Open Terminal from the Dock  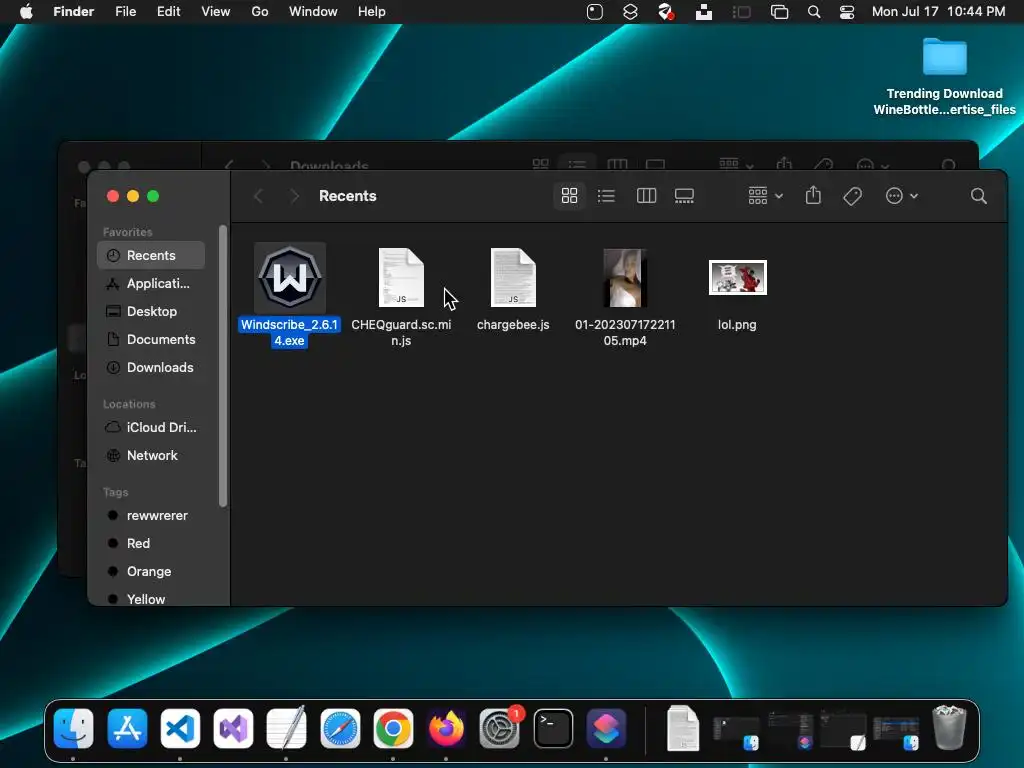coord(553,728)
